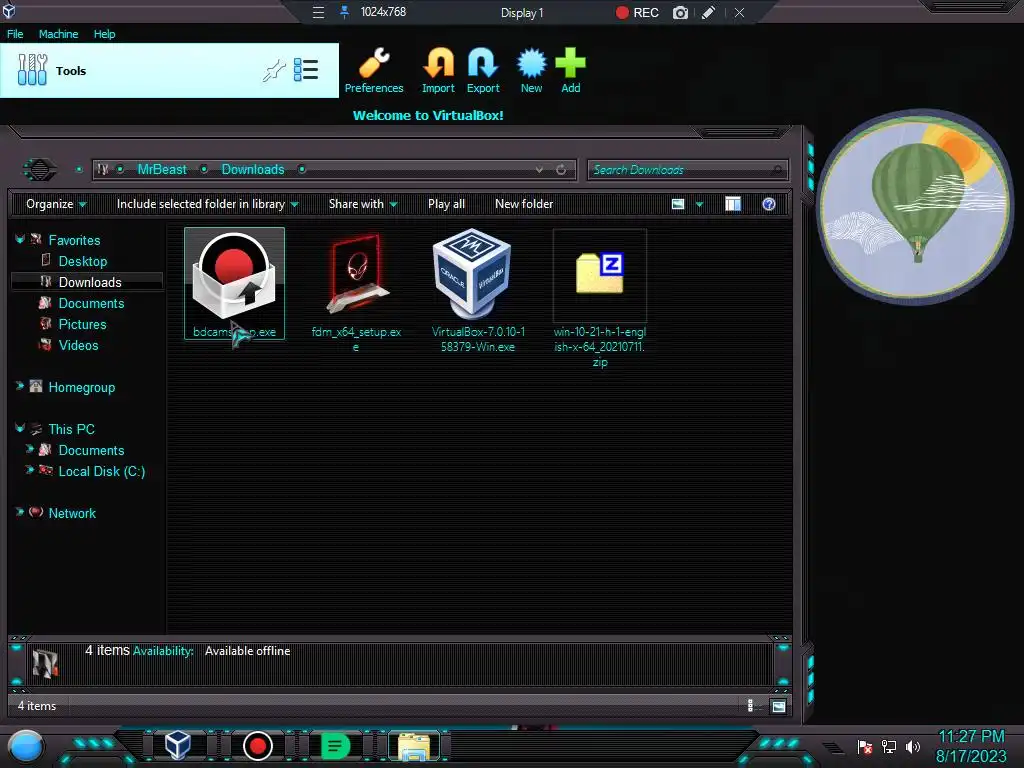This screenshot has height=768, width=1024.
Task: Click Downloads in the address path
Action: tap(253, 169)
